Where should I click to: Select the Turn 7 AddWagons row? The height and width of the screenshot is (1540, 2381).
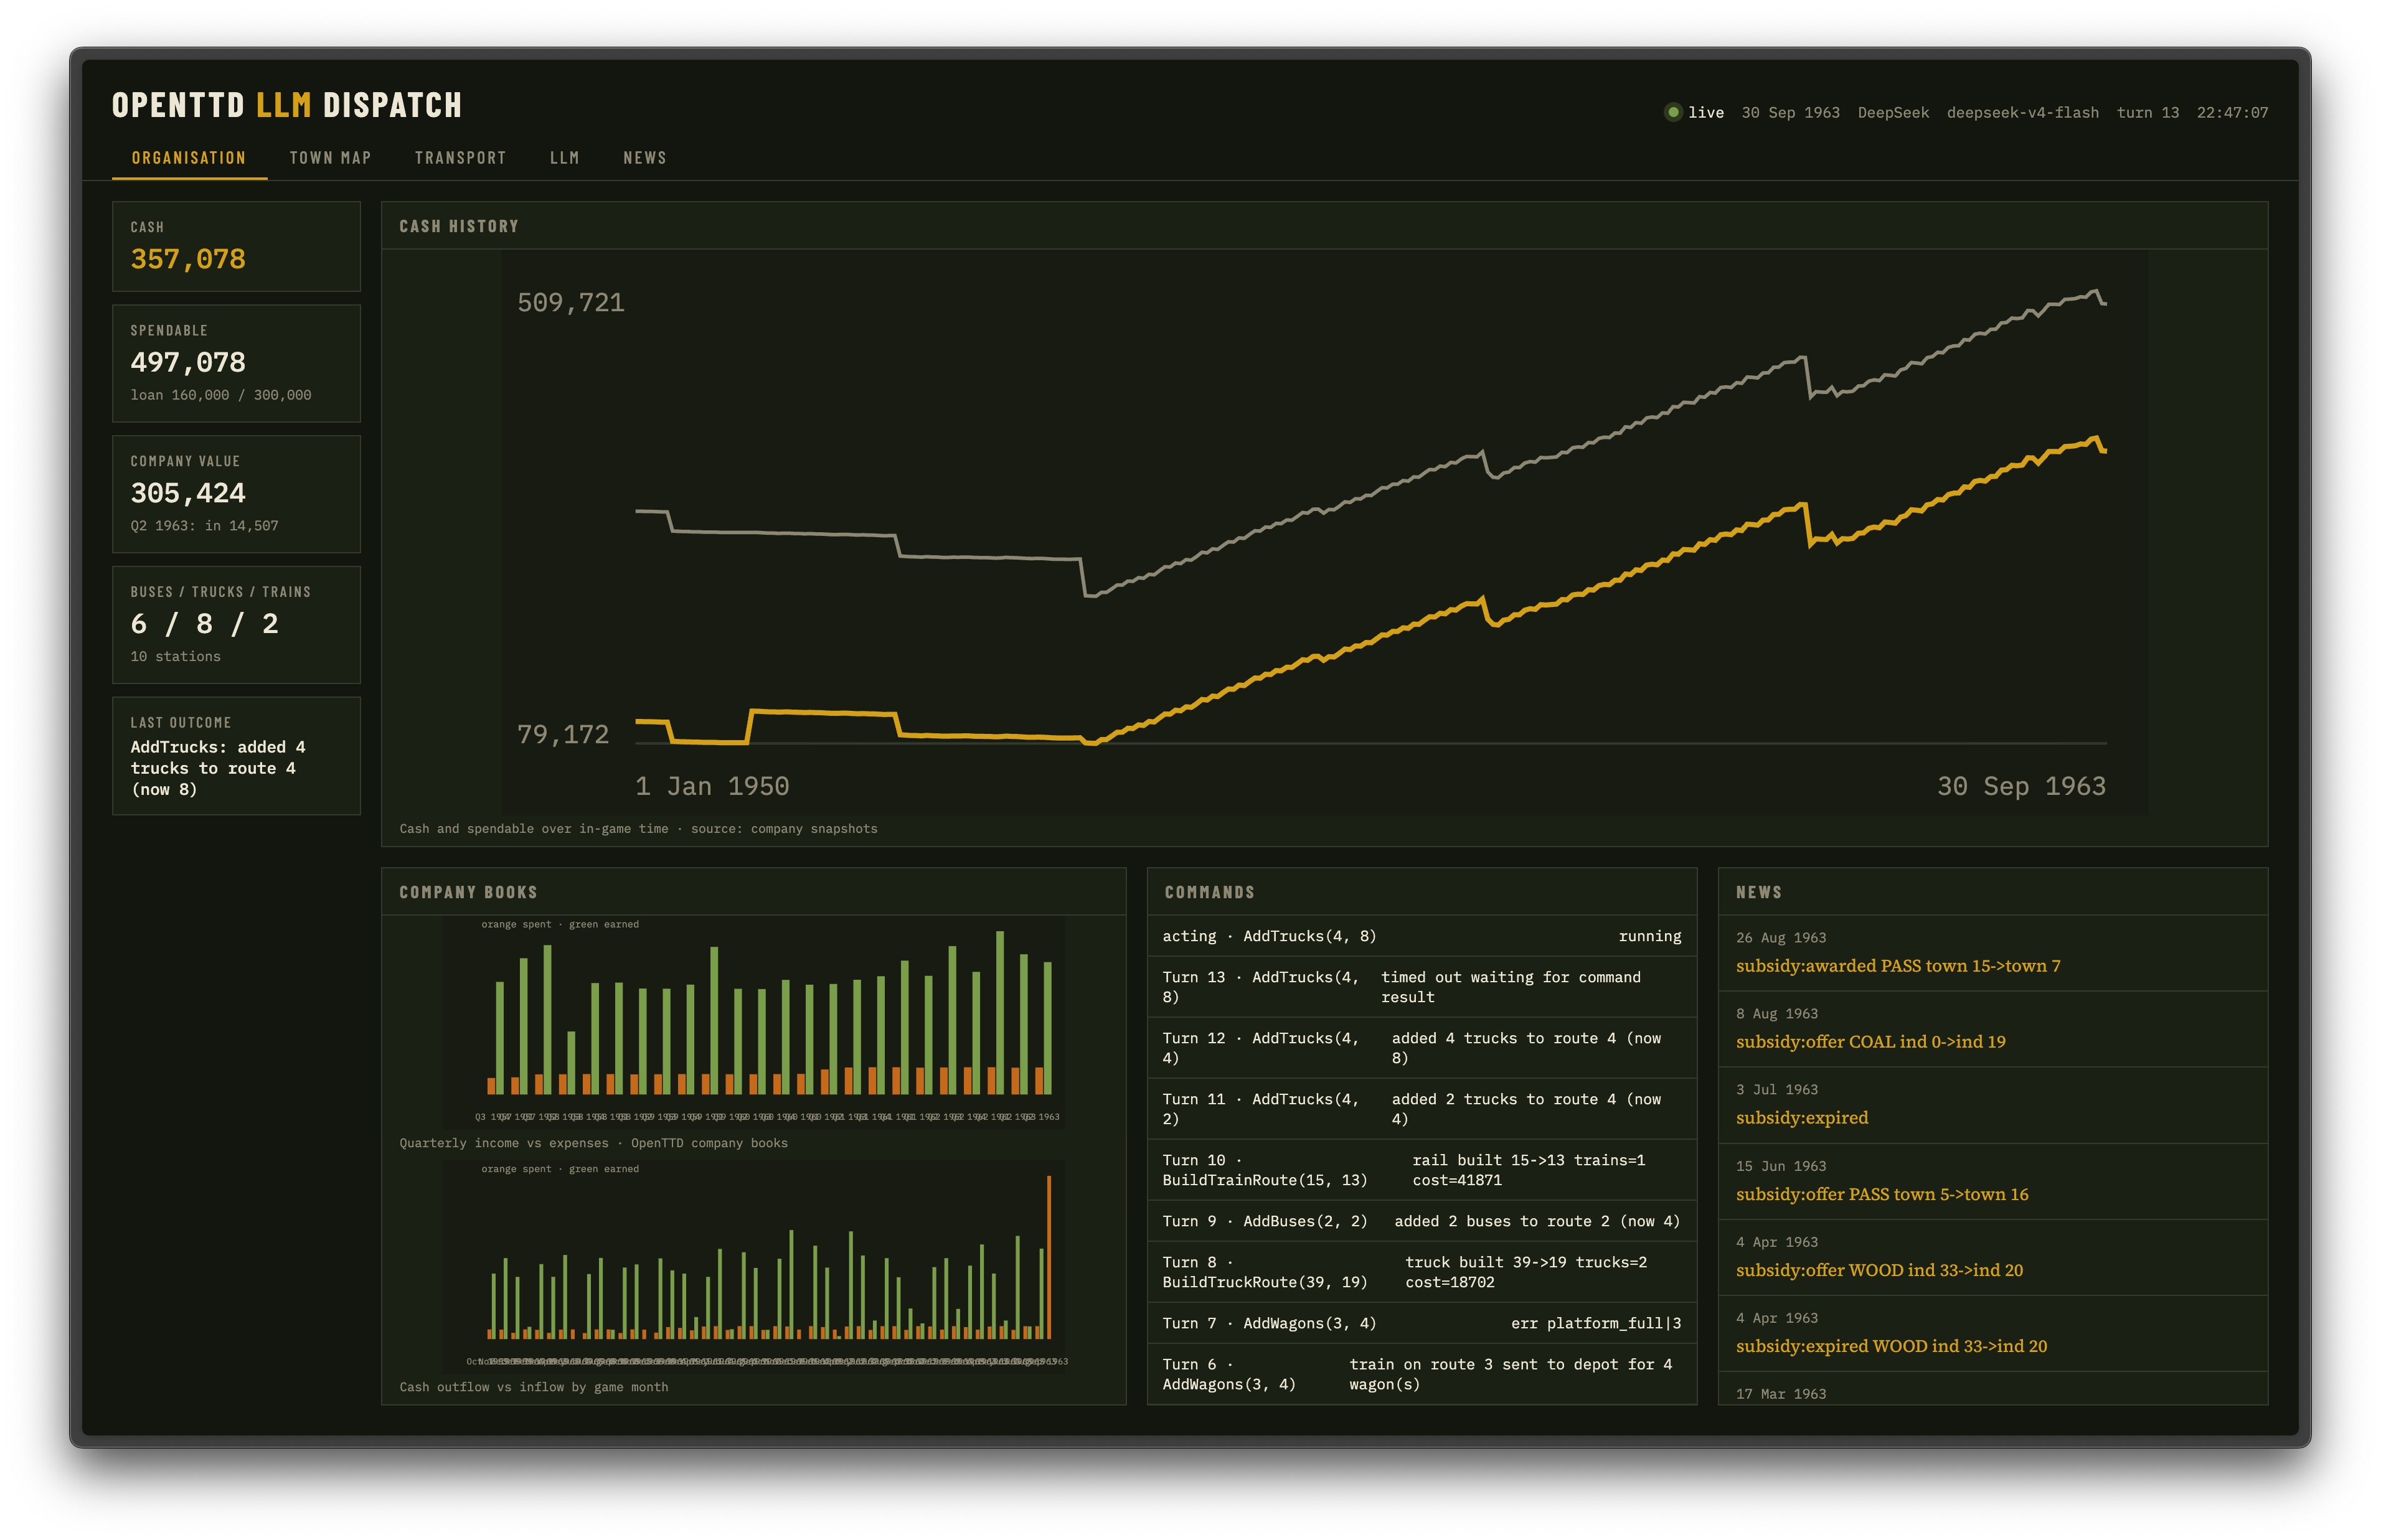(x=1421, y=1323)
